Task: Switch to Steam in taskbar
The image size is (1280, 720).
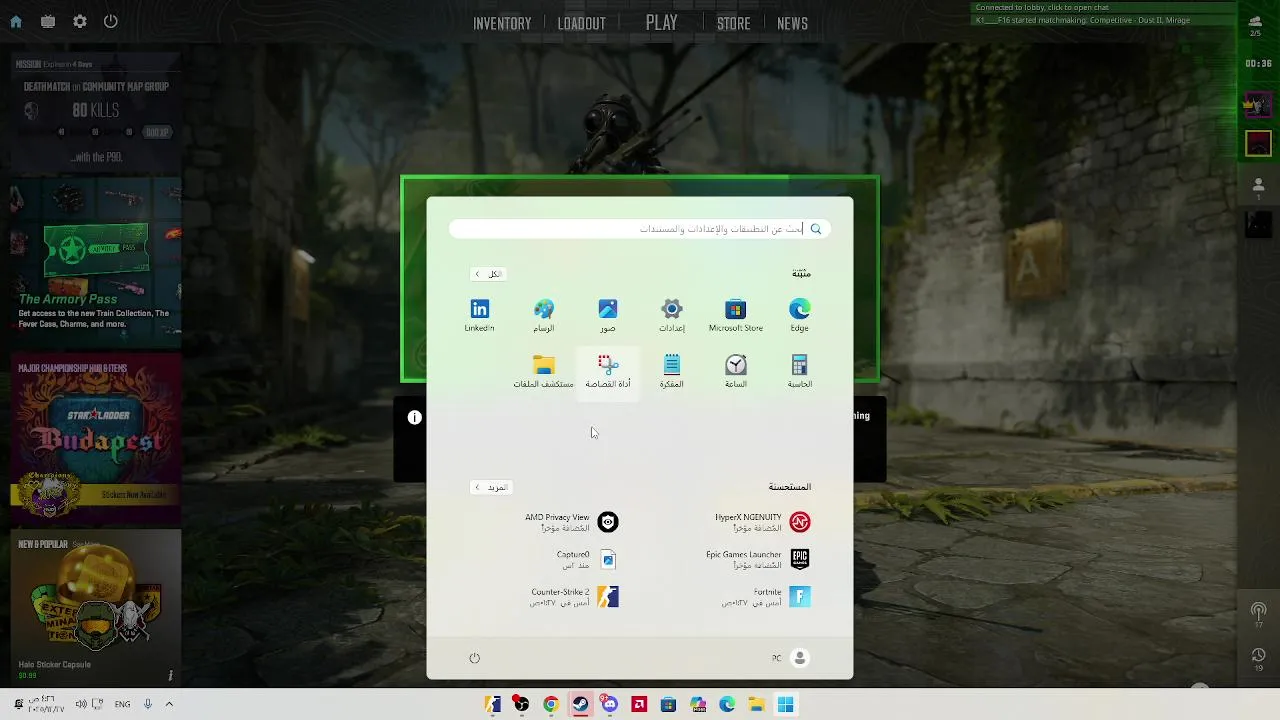Action: (580, 705)
